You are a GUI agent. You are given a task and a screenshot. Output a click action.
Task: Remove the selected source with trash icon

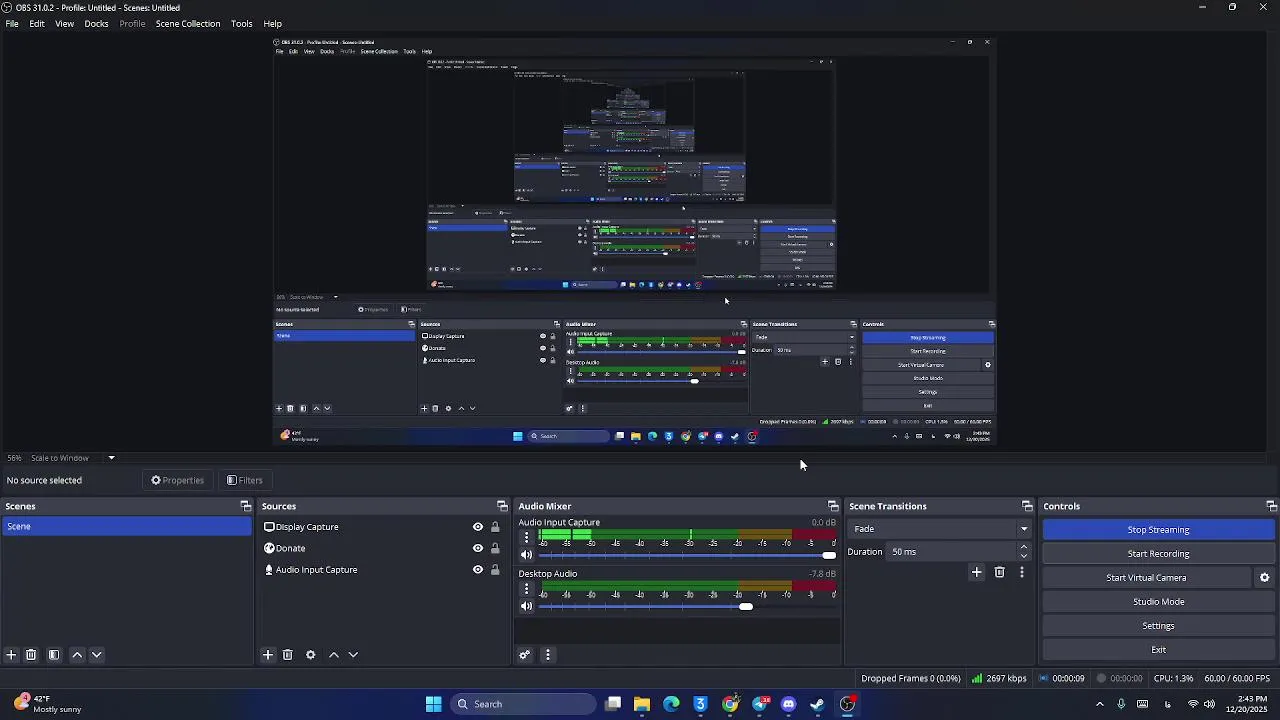click(x=288, y=655)
